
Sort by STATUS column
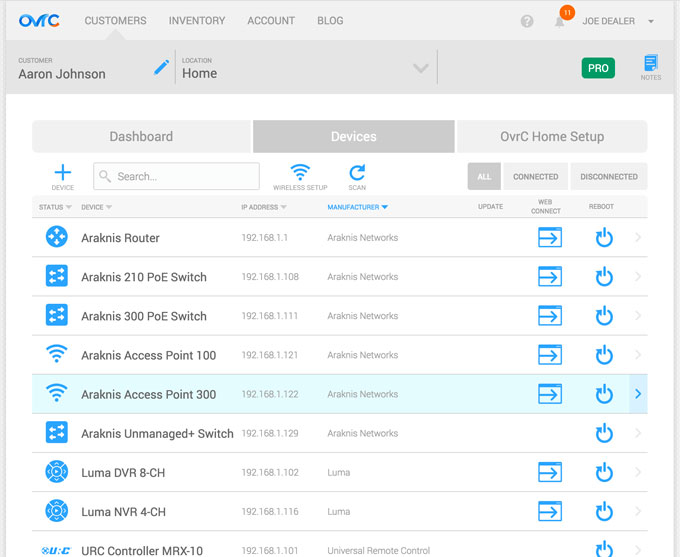(55, 207)
